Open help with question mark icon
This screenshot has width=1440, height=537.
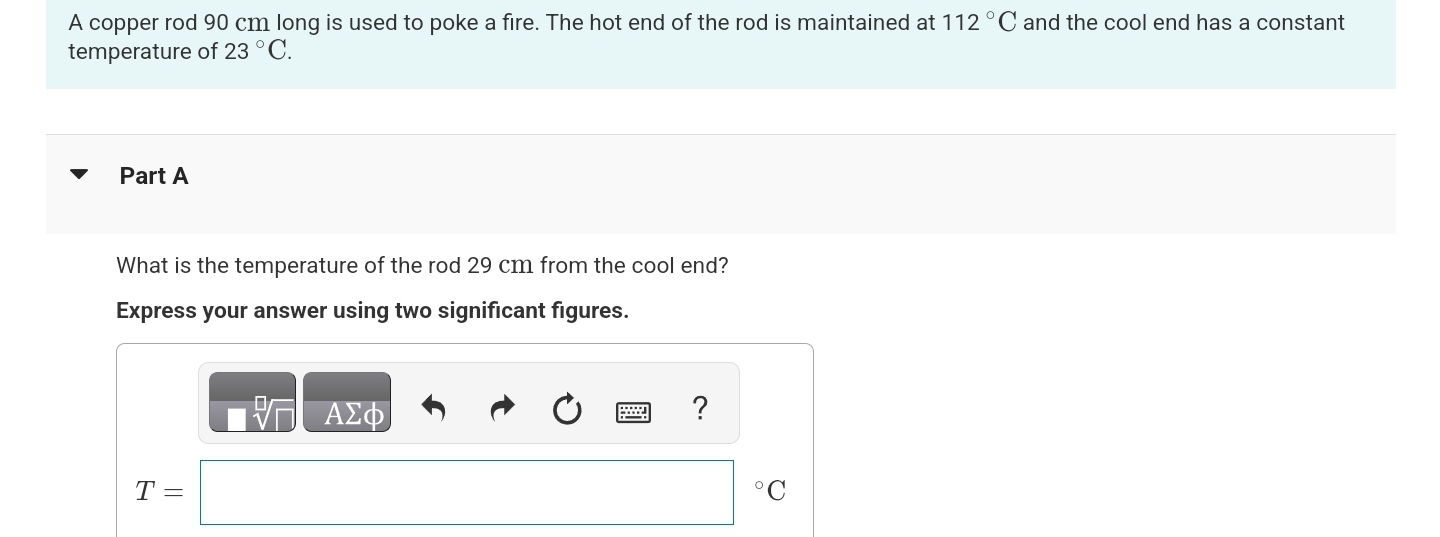(x=700, y=408)
